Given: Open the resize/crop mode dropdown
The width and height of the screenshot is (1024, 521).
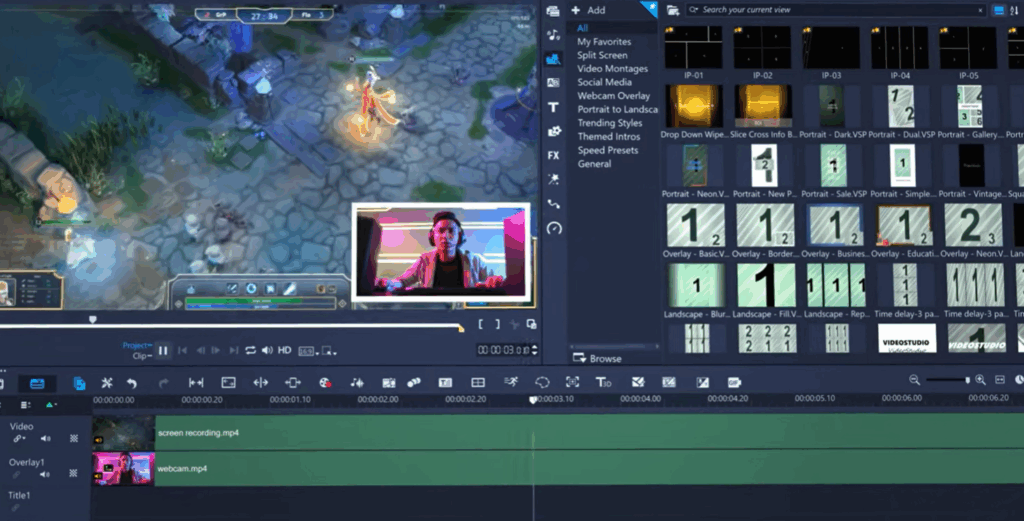Looking at the screenshot, I should [329, 351].
